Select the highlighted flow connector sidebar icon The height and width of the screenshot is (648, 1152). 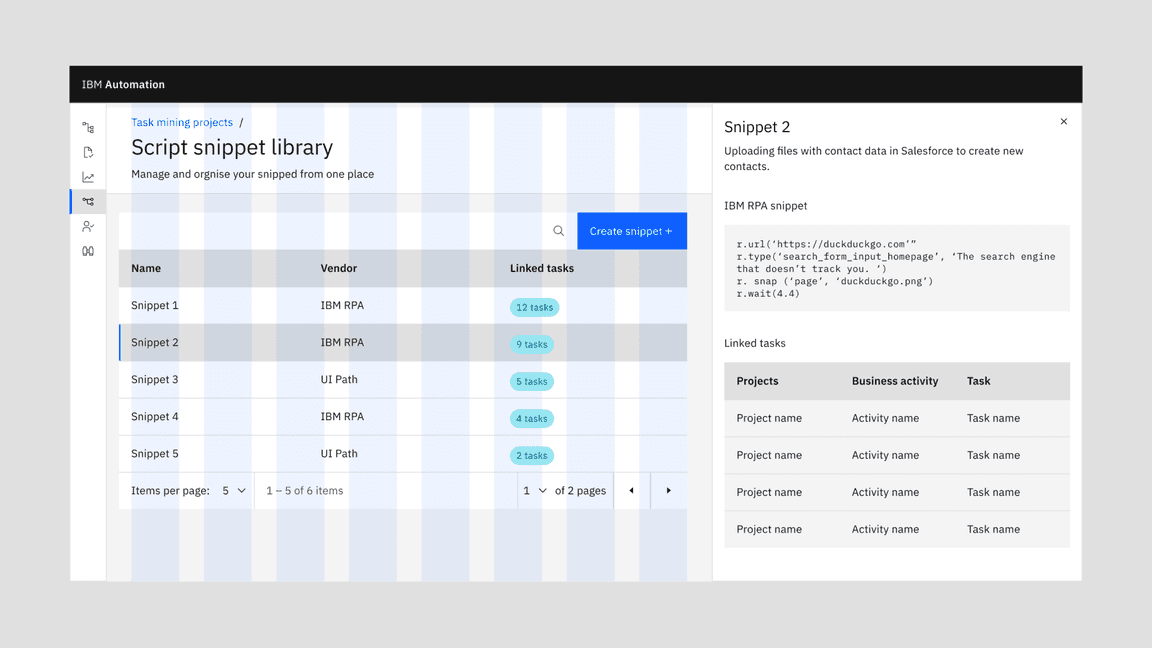(88, 202)
